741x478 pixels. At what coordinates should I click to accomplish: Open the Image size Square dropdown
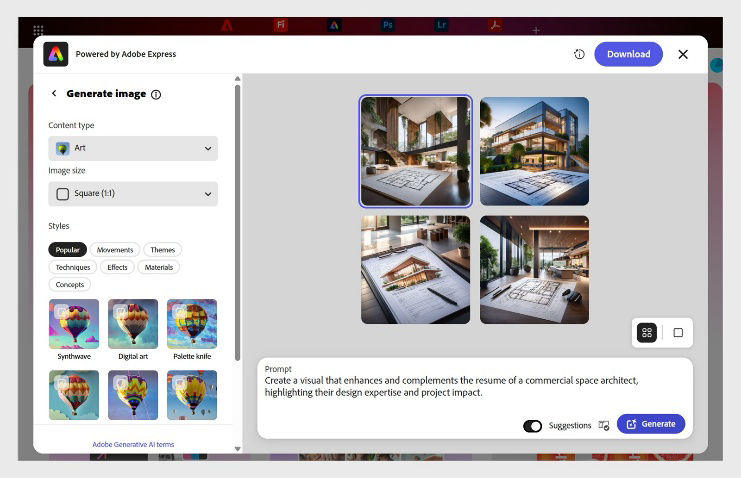(x=133, y=193)
